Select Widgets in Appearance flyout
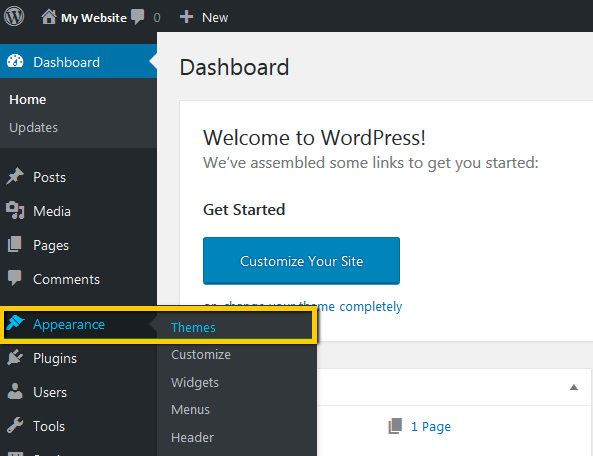 pyautogui.click(x=195, y=382)
